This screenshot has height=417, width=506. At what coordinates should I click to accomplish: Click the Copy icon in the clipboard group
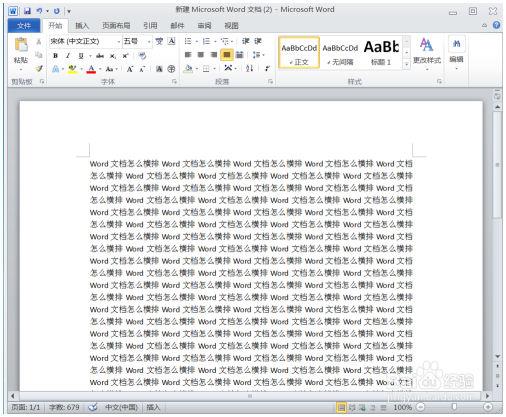39,55
